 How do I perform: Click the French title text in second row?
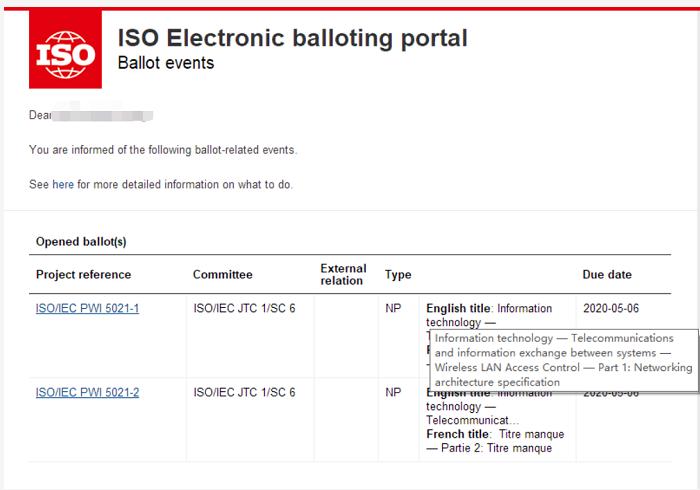pyautogui.click(x=495, y=441)
